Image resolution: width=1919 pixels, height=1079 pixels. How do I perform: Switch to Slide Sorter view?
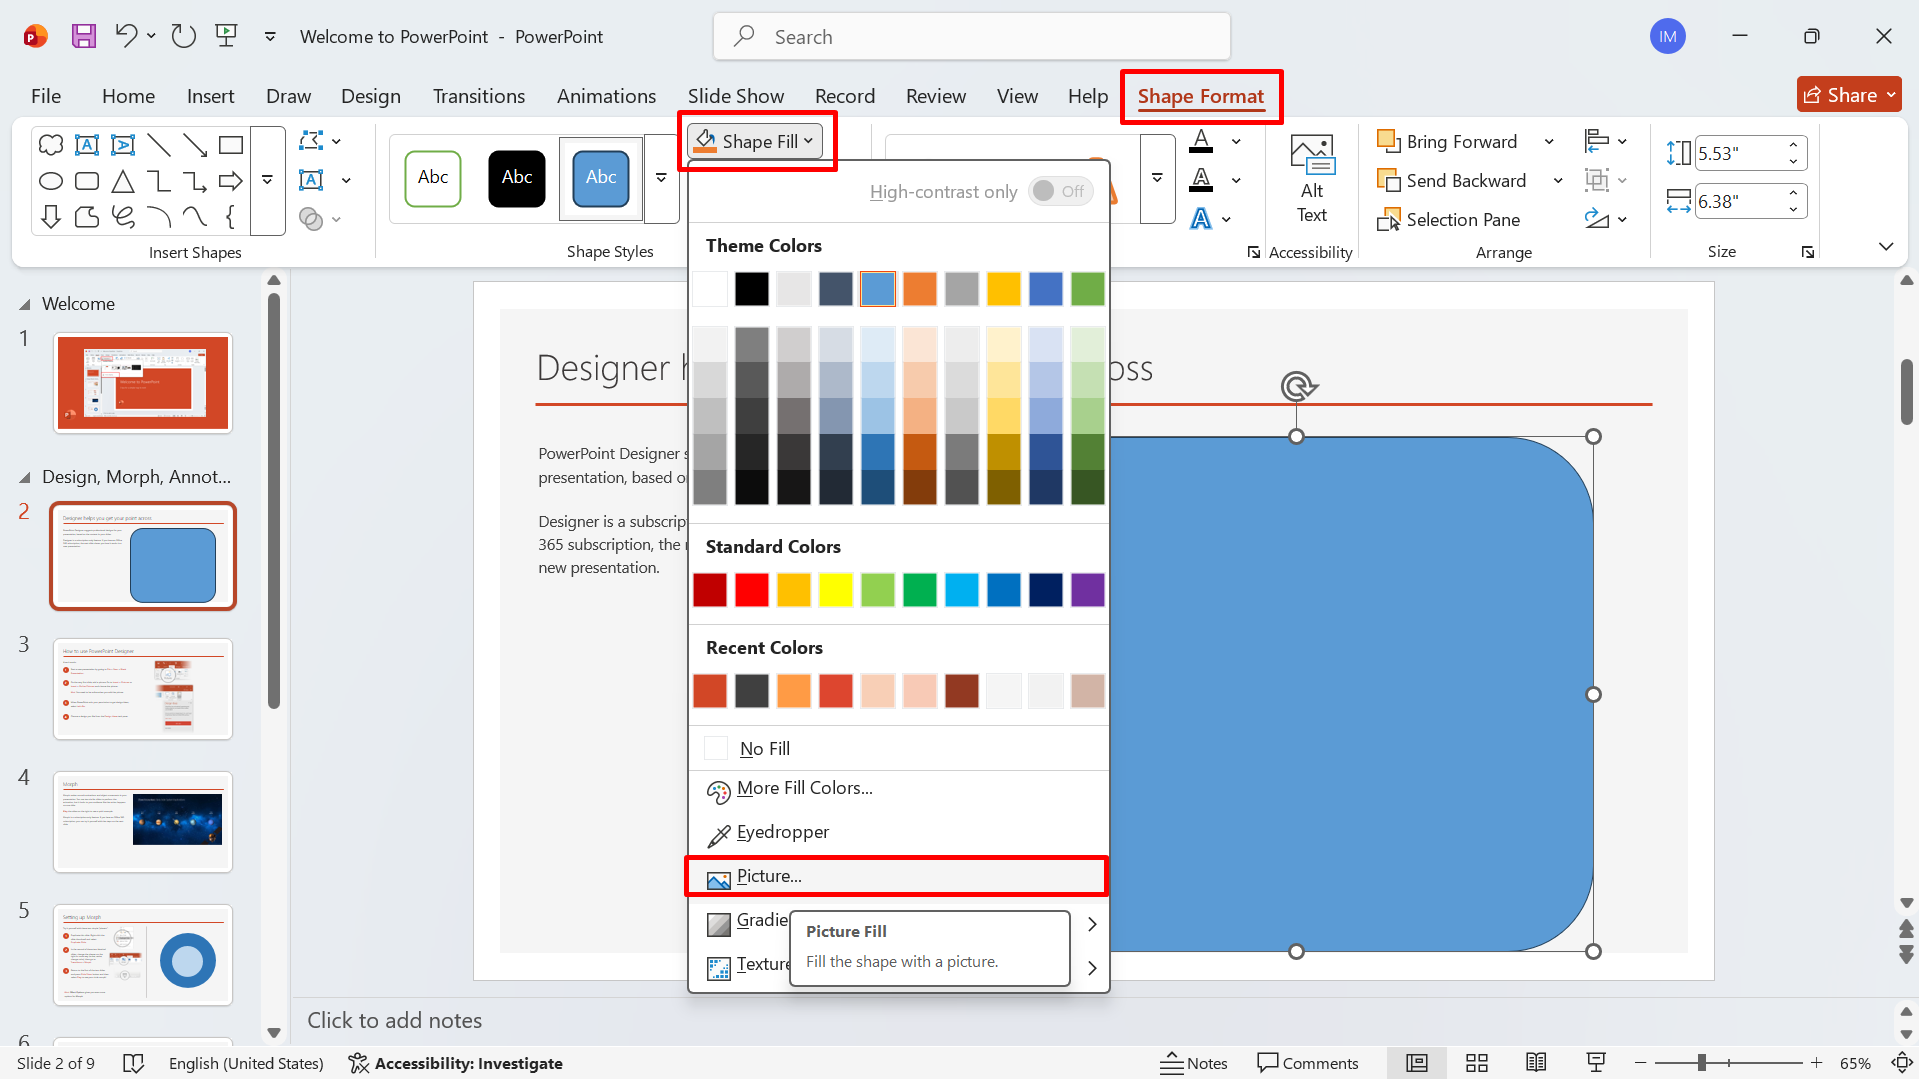click(1477, 1063)
